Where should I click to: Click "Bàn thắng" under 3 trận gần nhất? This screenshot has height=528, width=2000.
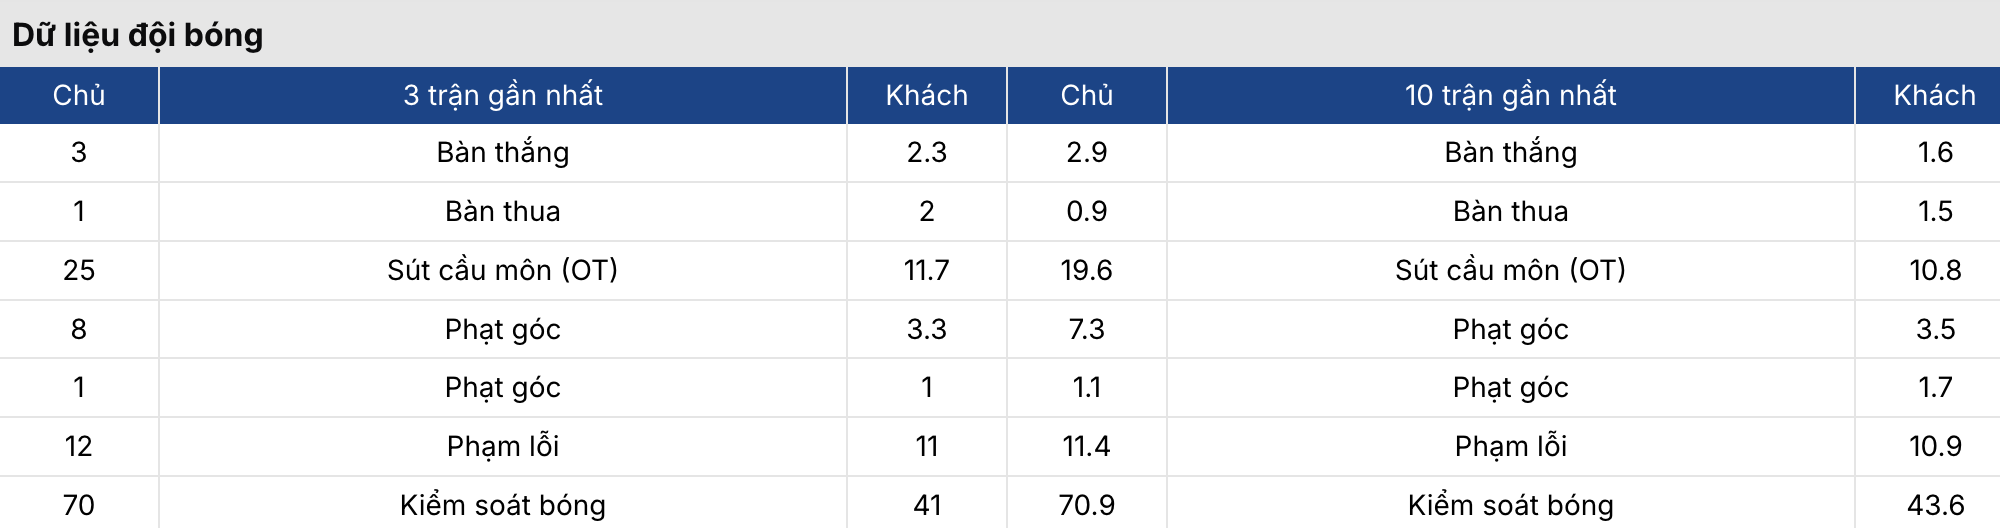point(502,152)
